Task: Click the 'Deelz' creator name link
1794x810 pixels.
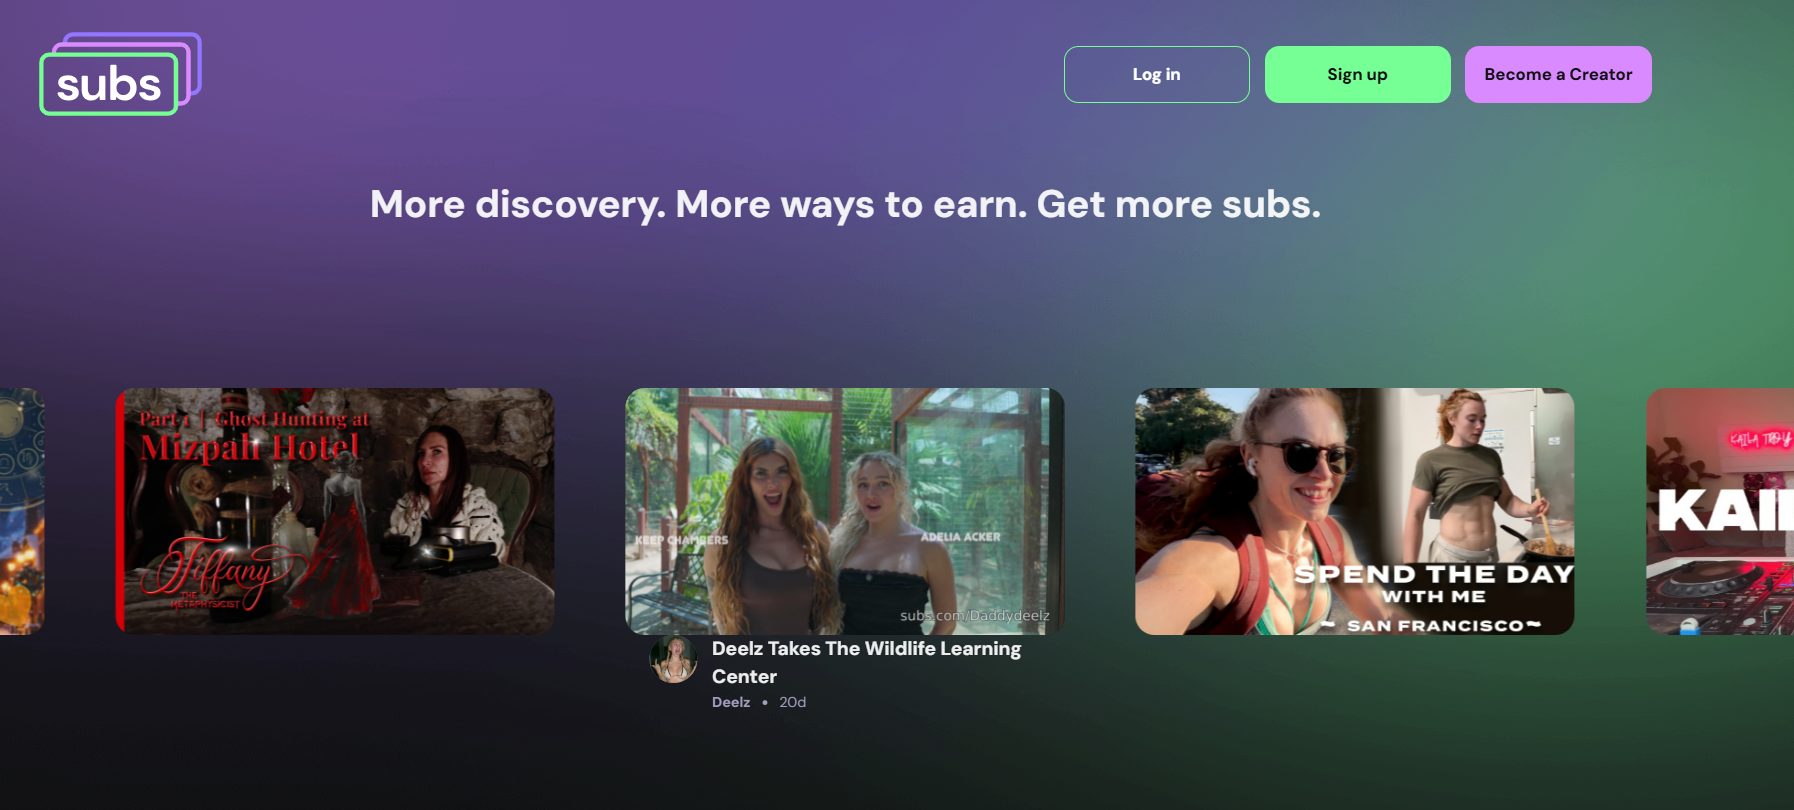Action: [x=731, y=702]
